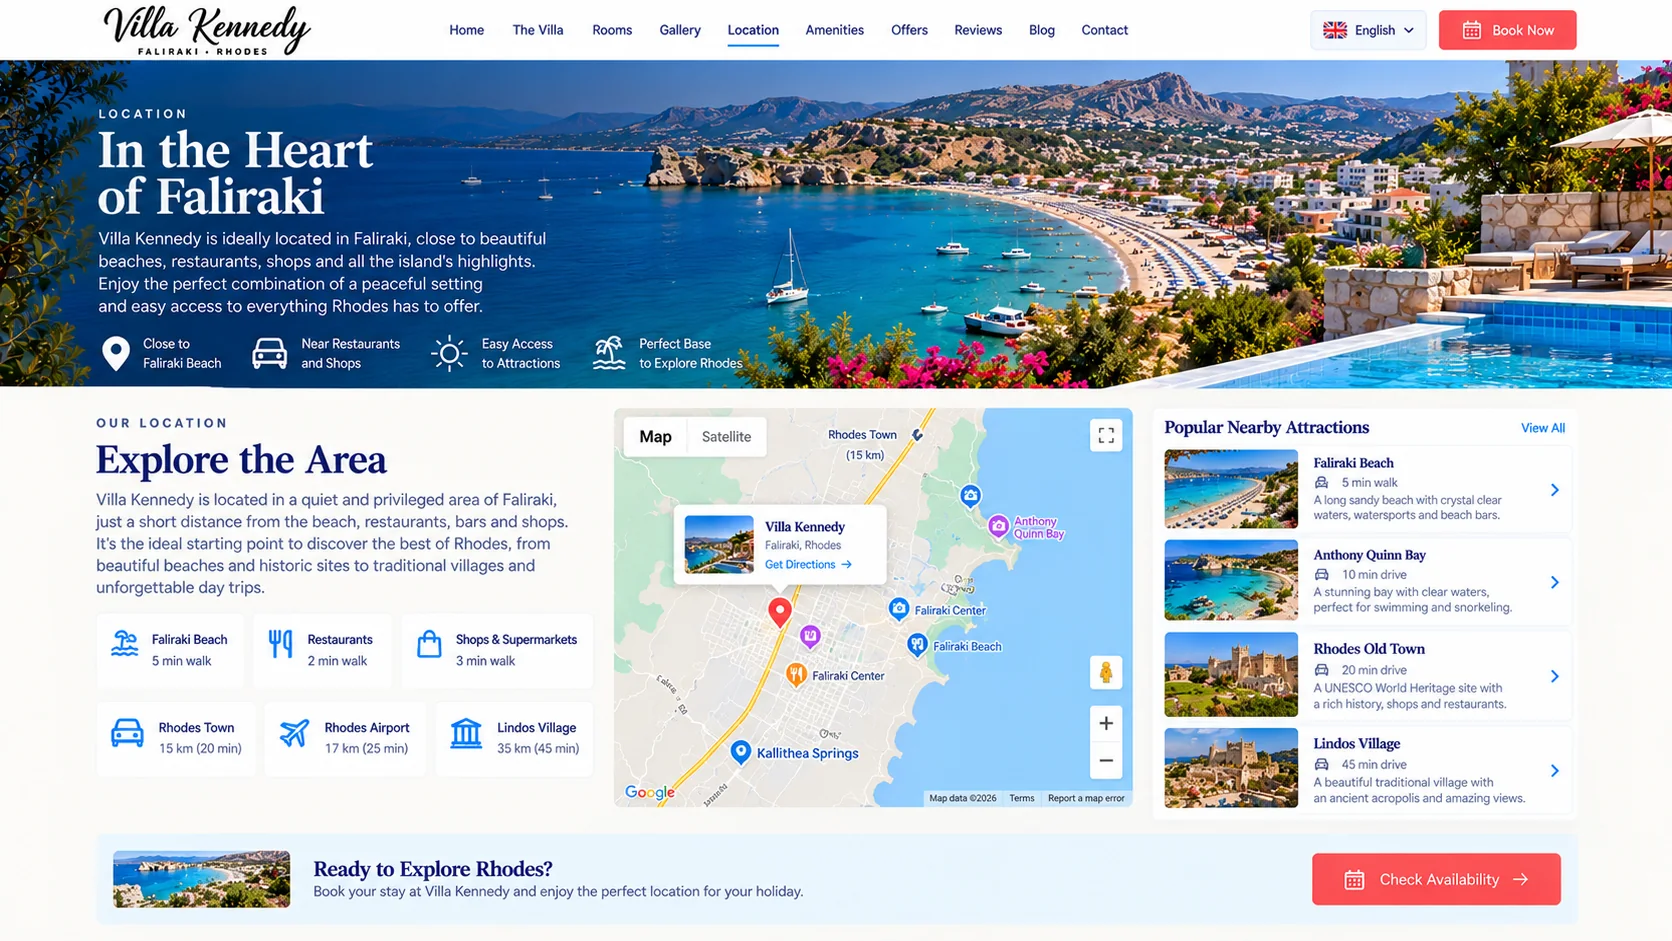This screenshot has width=1672, height=941.
Task: Click the Kallithea Springs map marker
Action: (740, 752)
